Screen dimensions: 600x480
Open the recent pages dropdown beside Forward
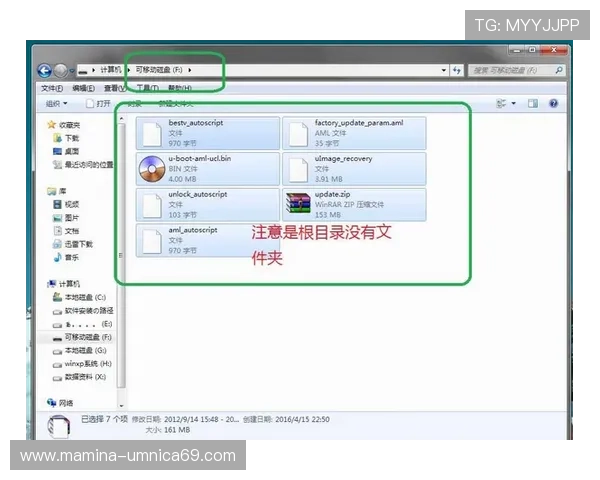click(72, 70)
